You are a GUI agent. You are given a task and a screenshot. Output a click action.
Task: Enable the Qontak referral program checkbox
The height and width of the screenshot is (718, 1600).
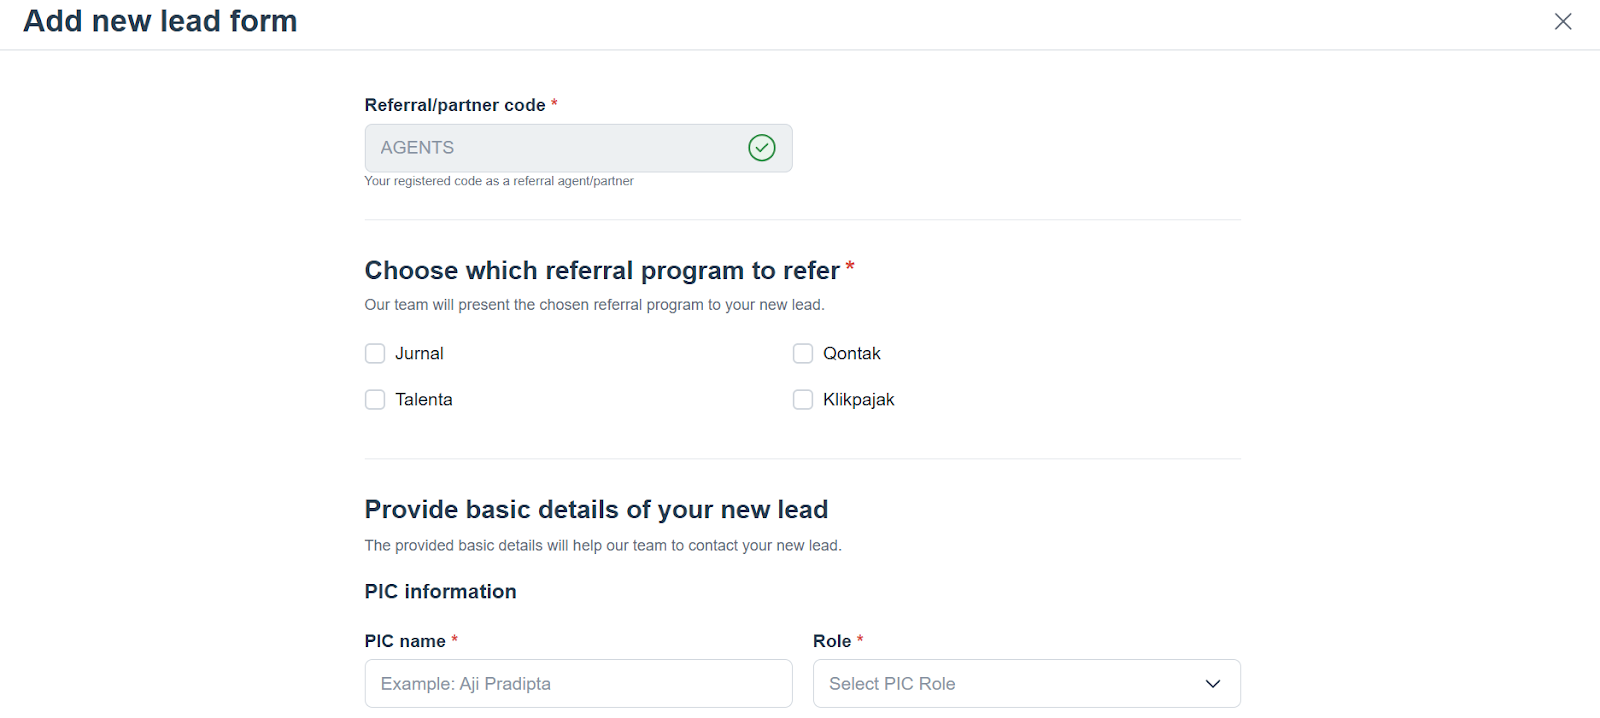[803, 354]
